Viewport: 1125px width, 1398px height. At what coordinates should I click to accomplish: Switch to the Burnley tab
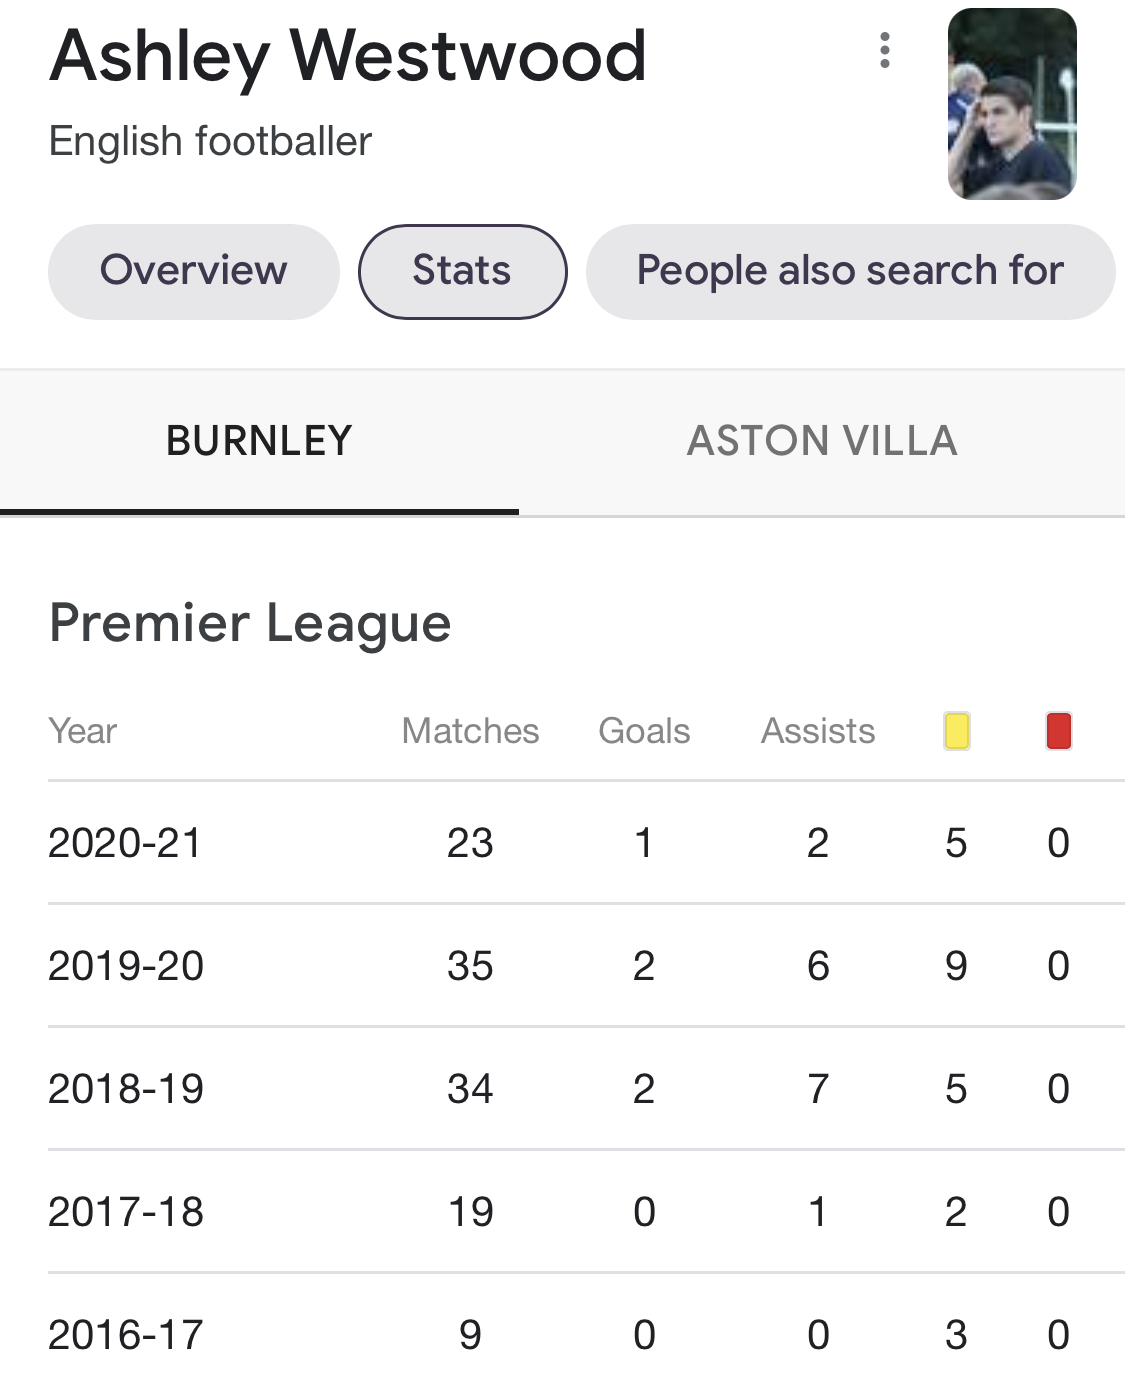[259, 441]
